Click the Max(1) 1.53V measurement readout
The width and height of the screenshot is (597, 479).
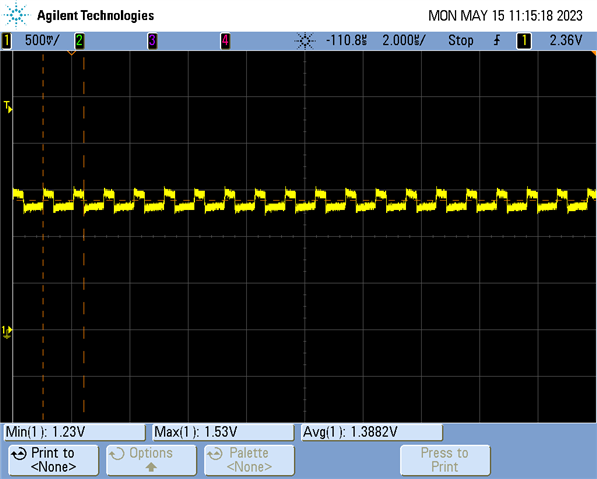point(223,432)
